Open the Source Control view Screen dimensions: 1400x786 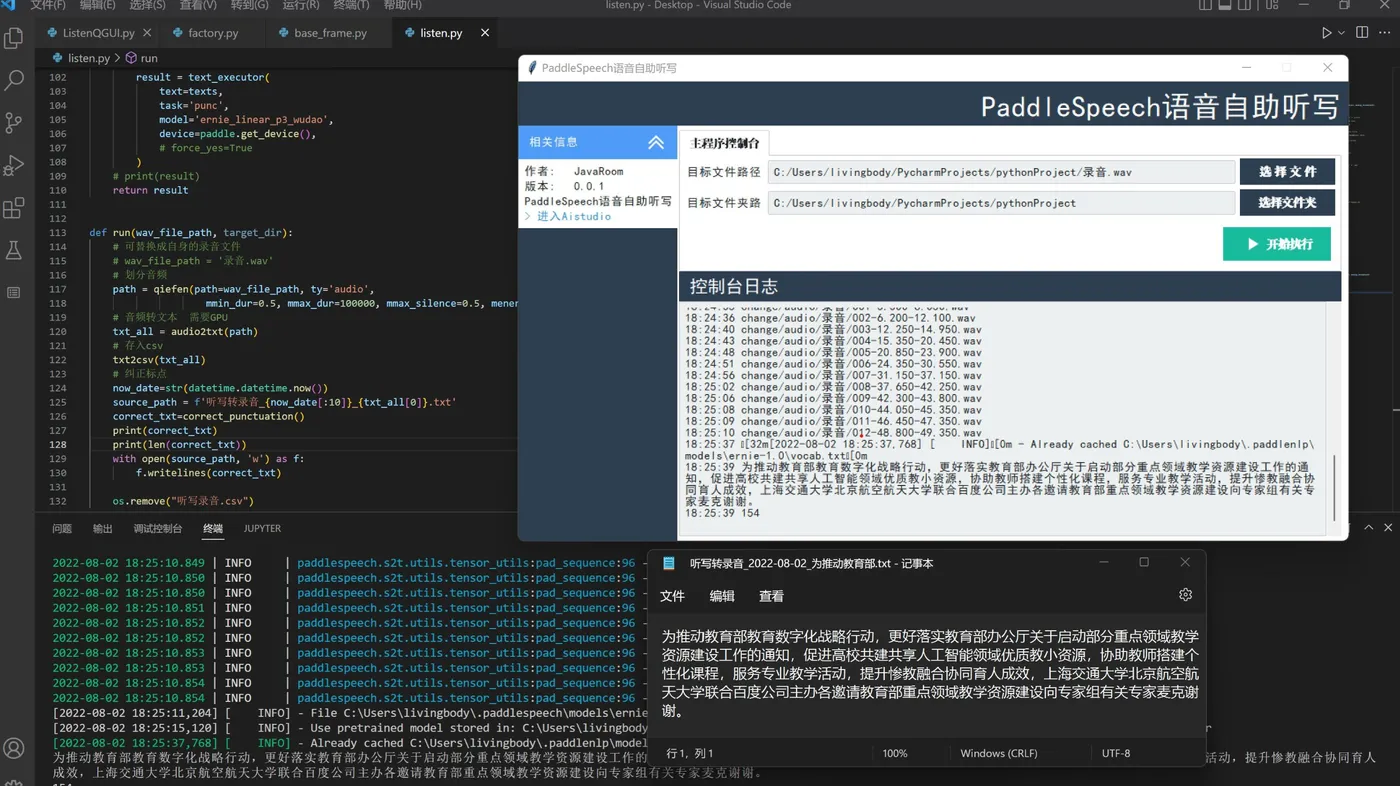coord(14,122)
